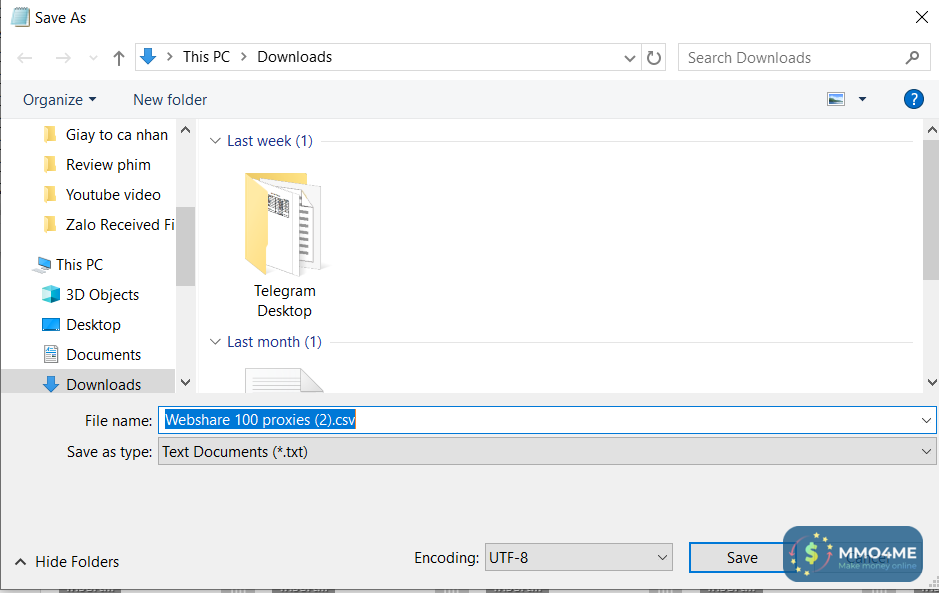The image size is (939, 593).
Task: Open the view options dropdown arrow
Action: pyautogui.click(x=862, y=99)
